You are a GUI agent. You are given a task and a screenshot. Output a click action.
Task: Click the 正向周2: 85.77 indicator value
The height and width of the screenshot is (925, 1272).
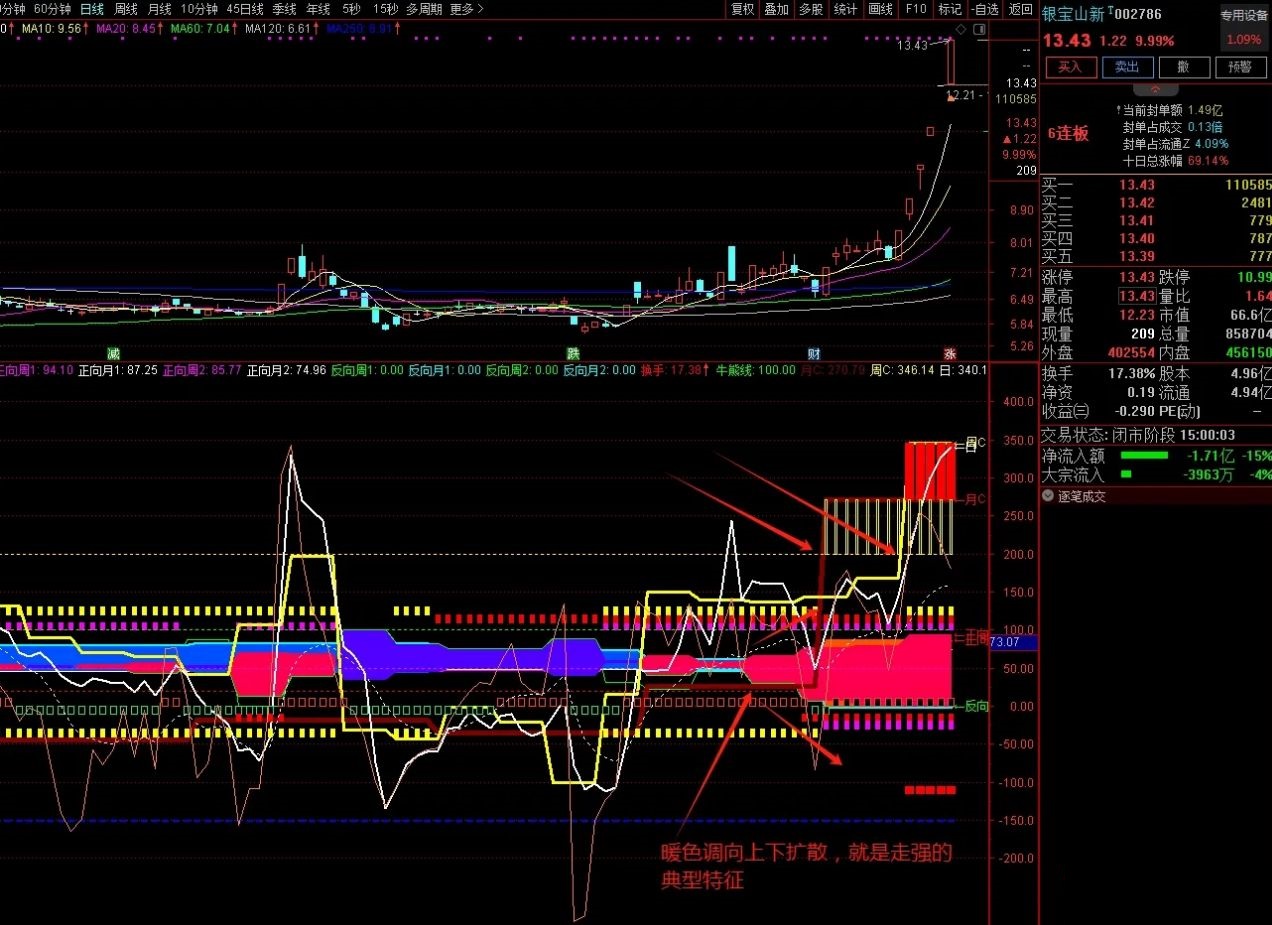coord(203,370)
